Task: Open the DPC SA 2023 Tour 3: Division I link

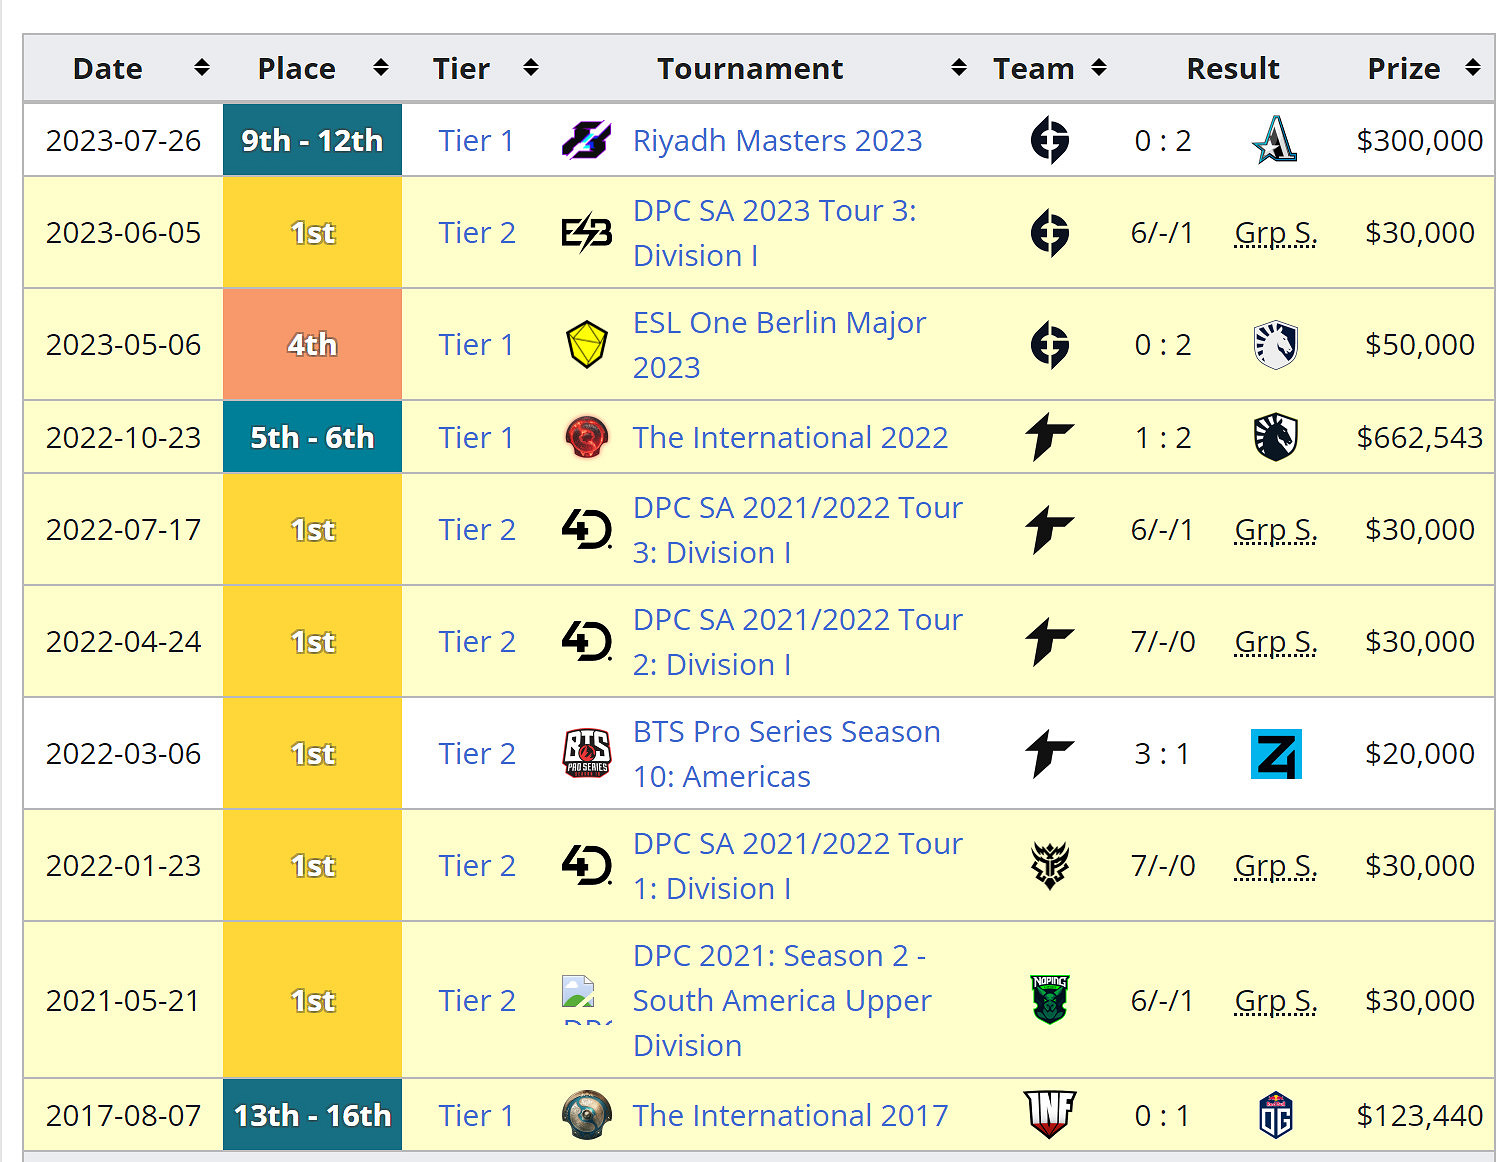Action: click(x=775, y=232)
